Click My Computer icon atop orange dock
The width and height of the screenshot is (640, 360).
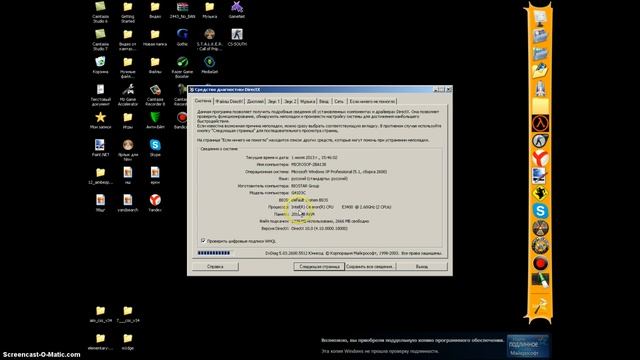(x=540, y=18)
